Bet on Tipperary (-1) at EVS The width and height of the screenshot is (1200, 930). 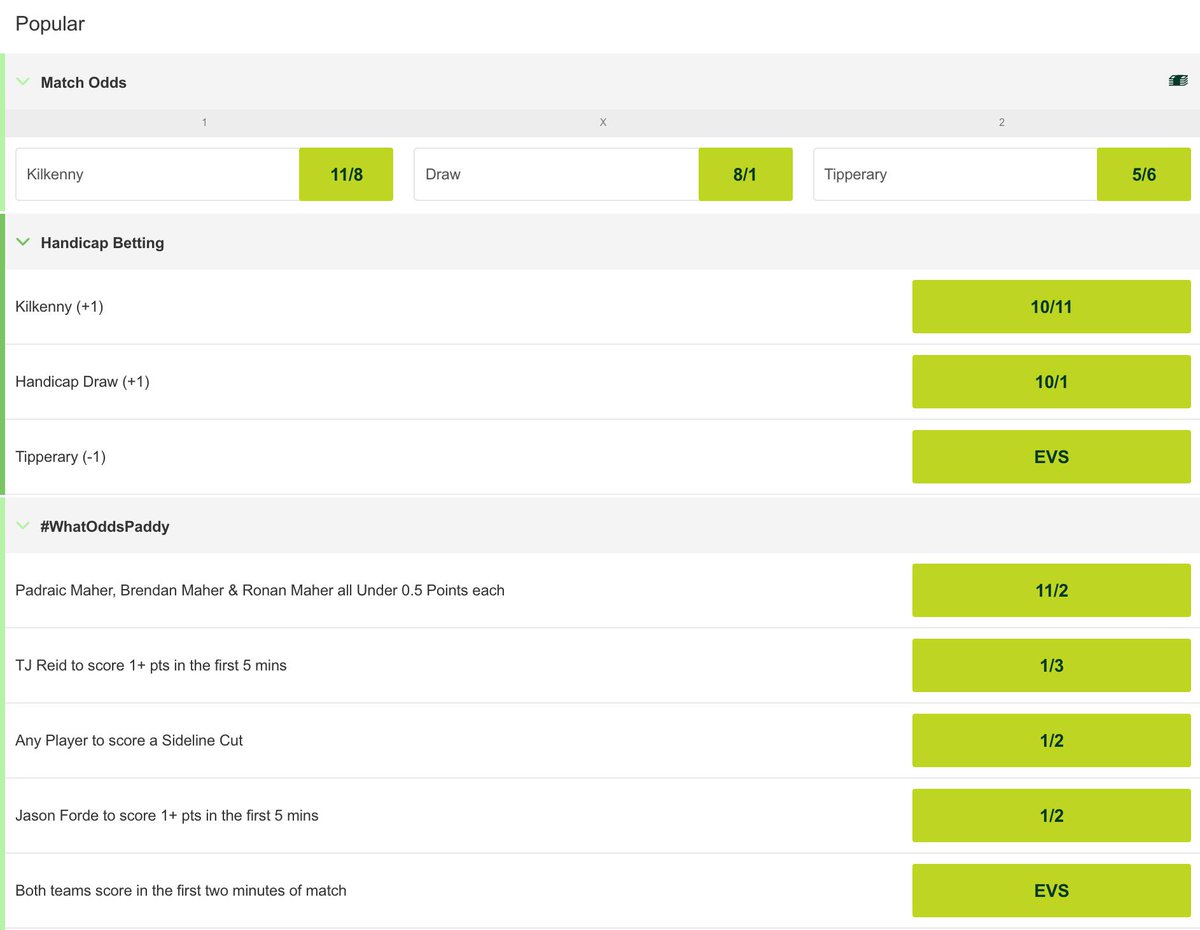1051,457
